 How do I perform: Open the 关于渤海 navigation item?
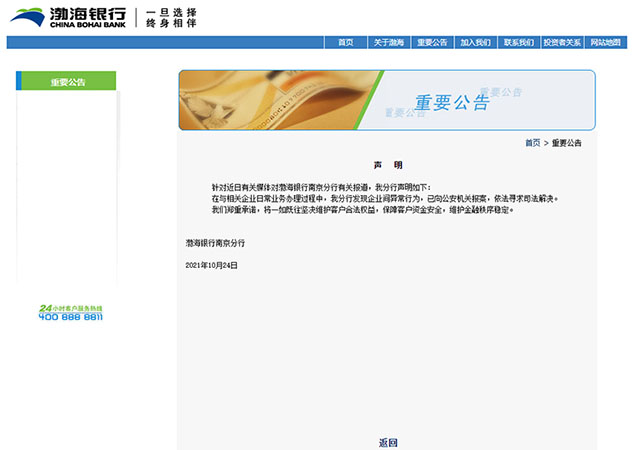(389, 42)
